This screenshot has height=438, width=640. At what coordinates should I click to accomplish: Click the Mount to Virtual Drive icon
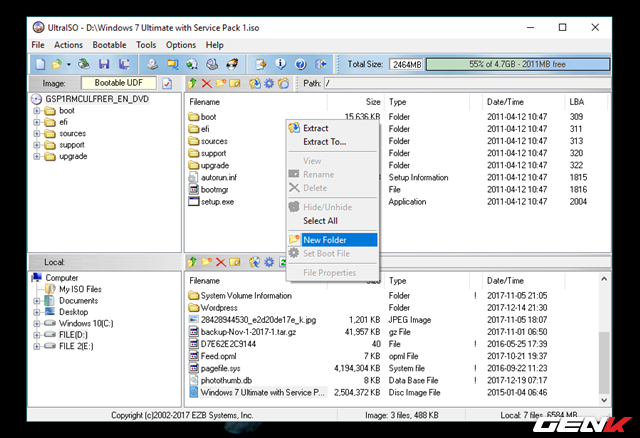click(212, 64)
